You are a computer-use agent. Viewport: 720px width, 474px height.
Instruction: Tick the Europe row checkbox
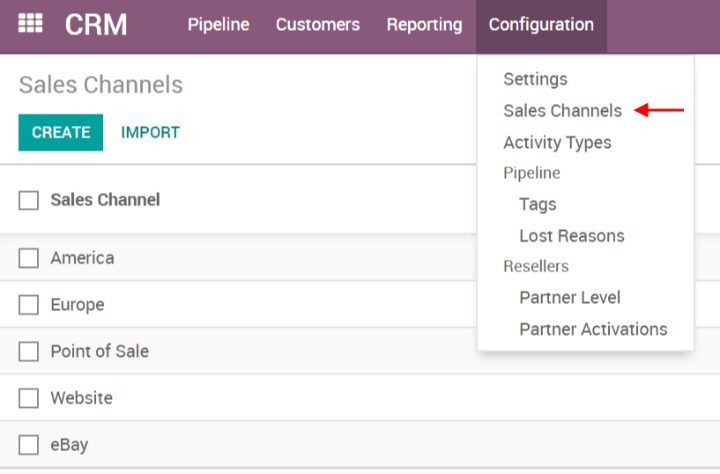click(x=29, y=305)
